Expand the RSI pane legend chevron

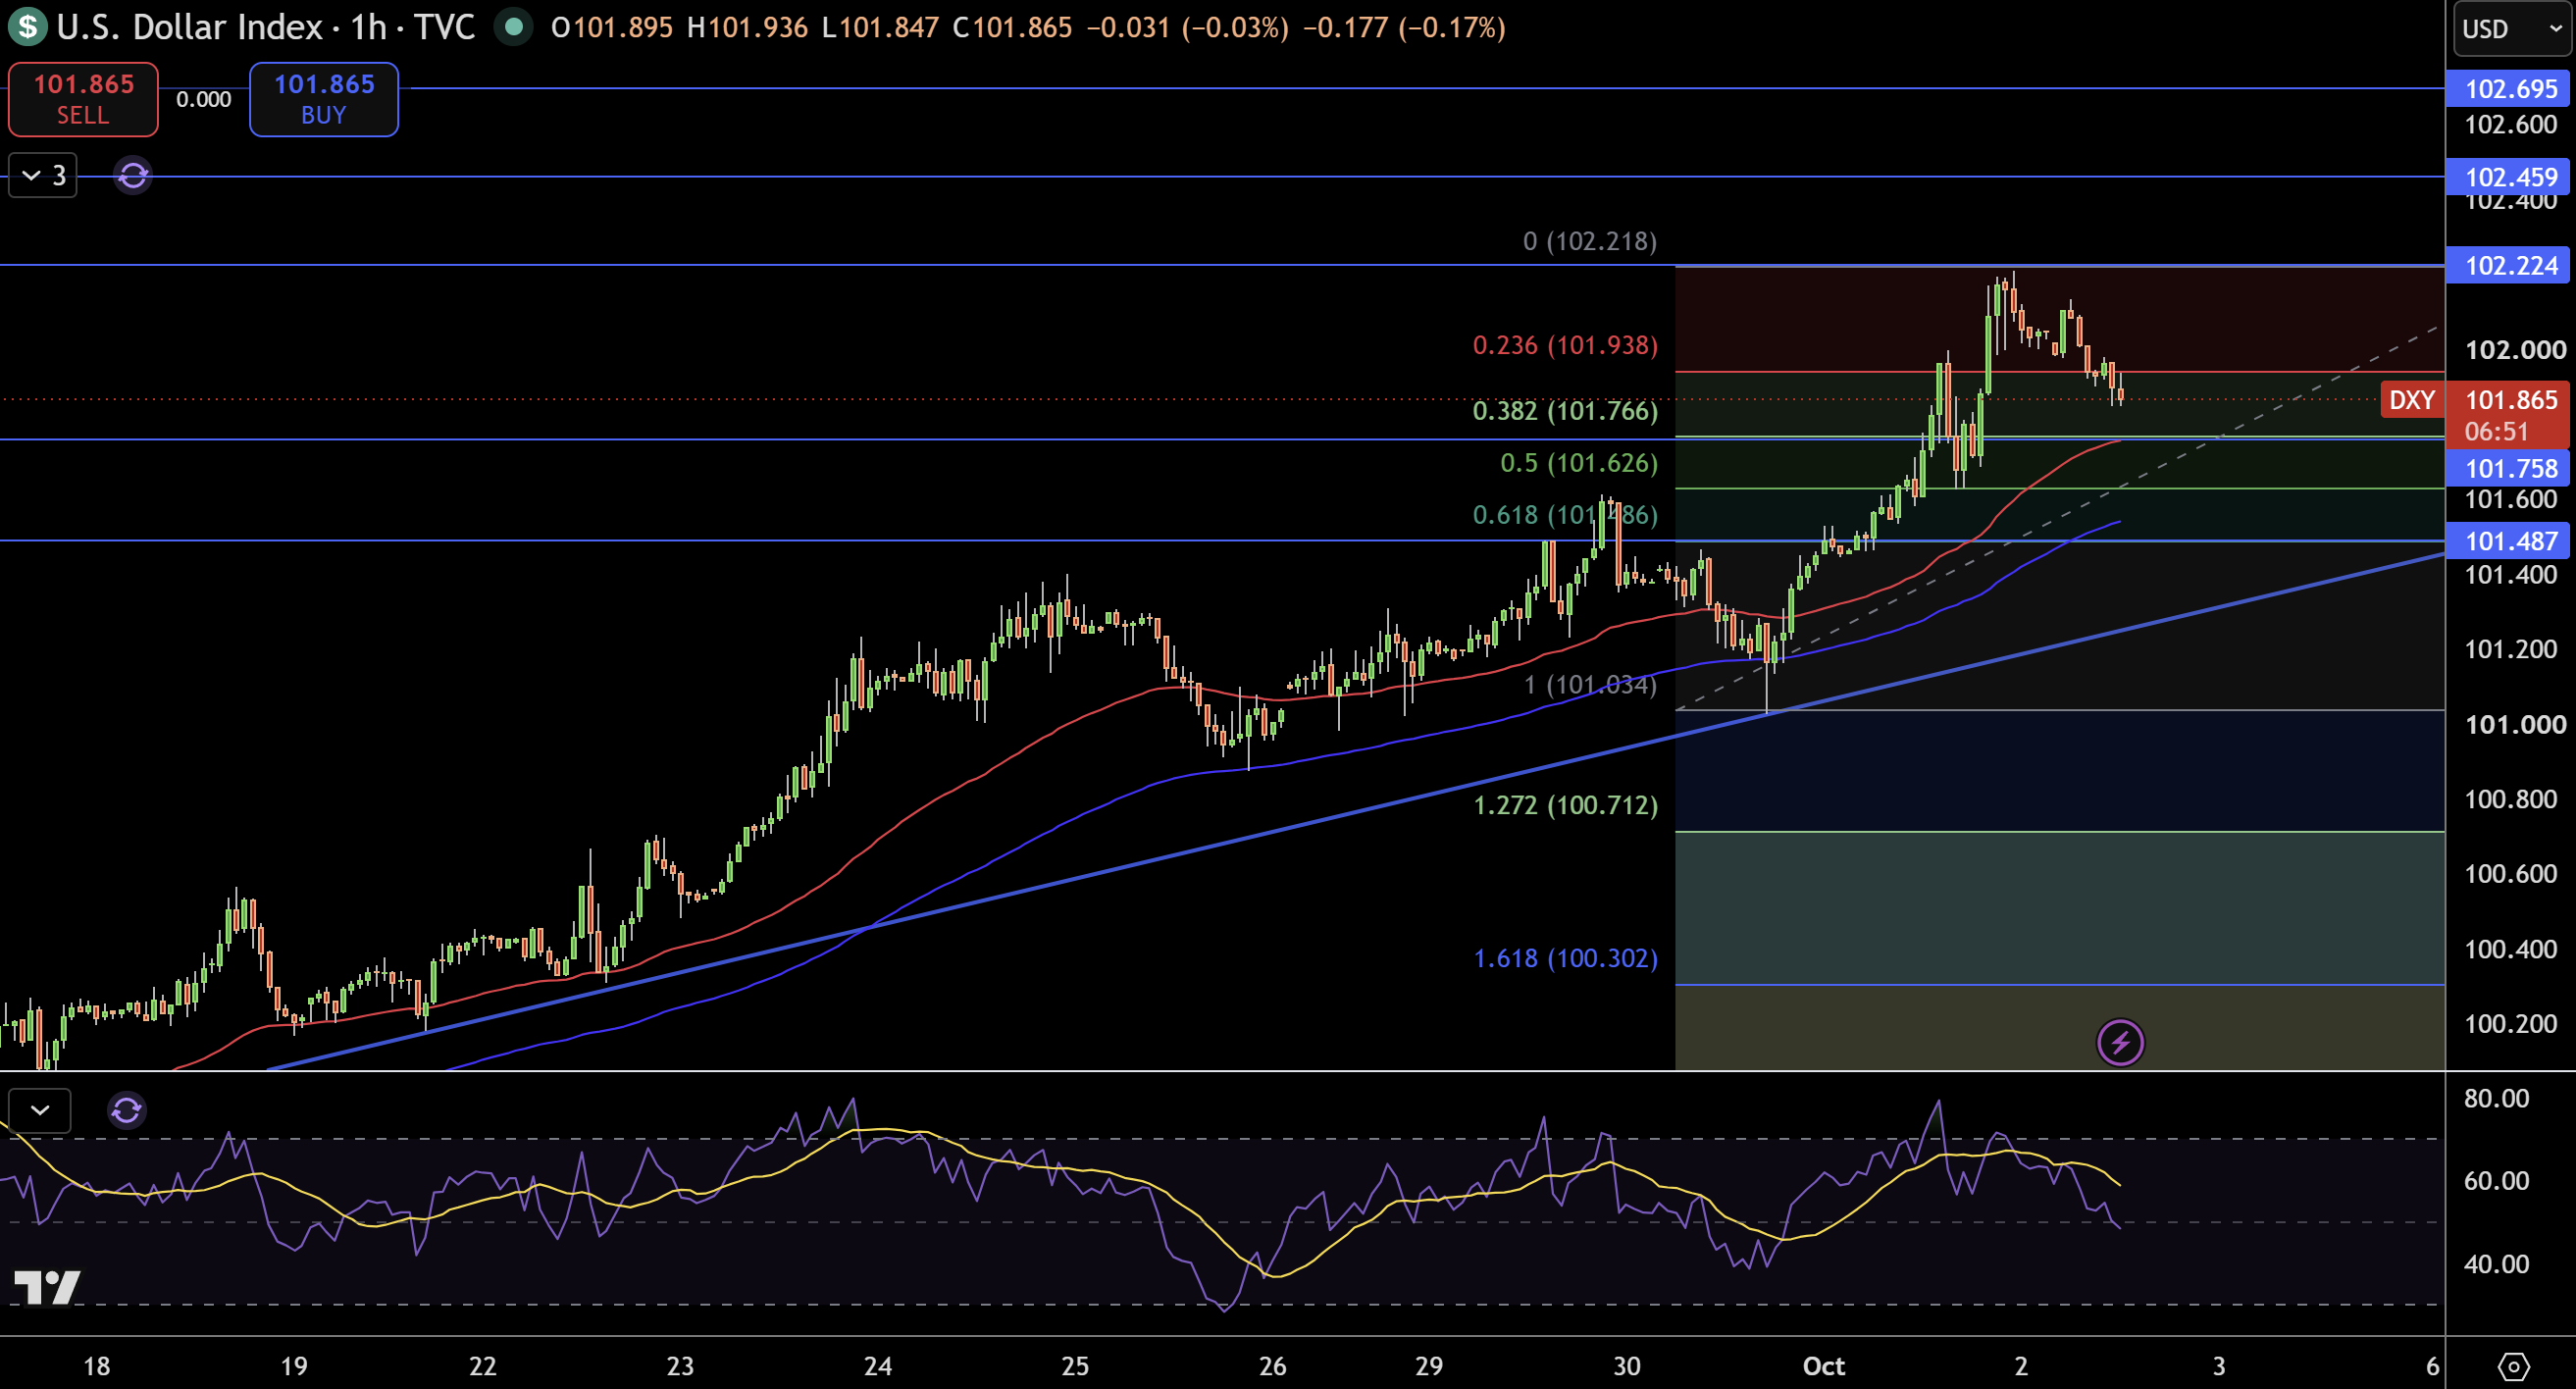pyautogui.click(x=40, y=1110)
